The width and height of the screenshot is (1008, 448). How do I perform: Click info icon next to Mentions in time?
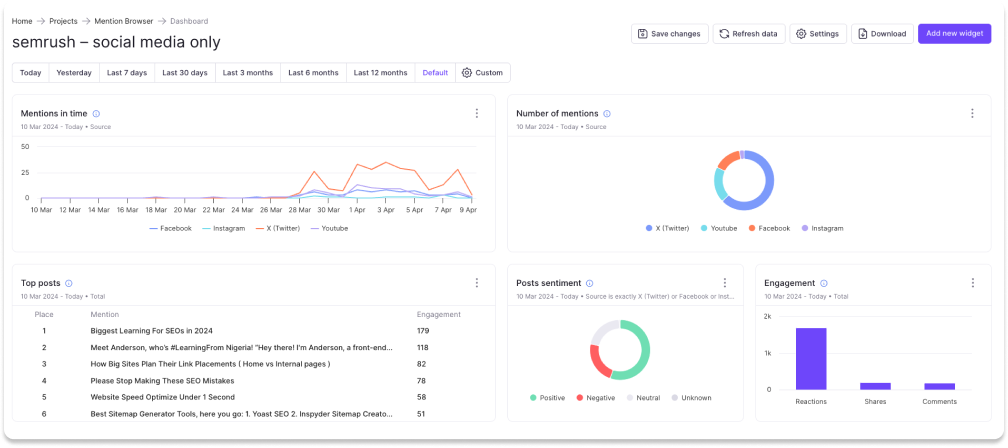click(x=96, y=114)
